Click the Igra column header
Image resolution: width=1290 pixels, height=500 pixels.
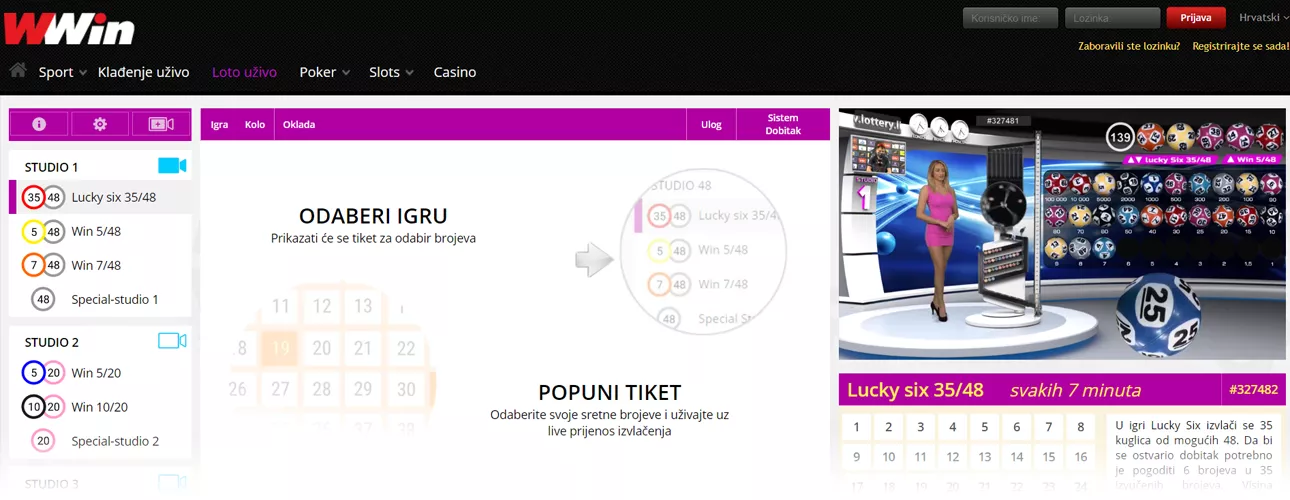pyautogui.click(x=219, y=125)
